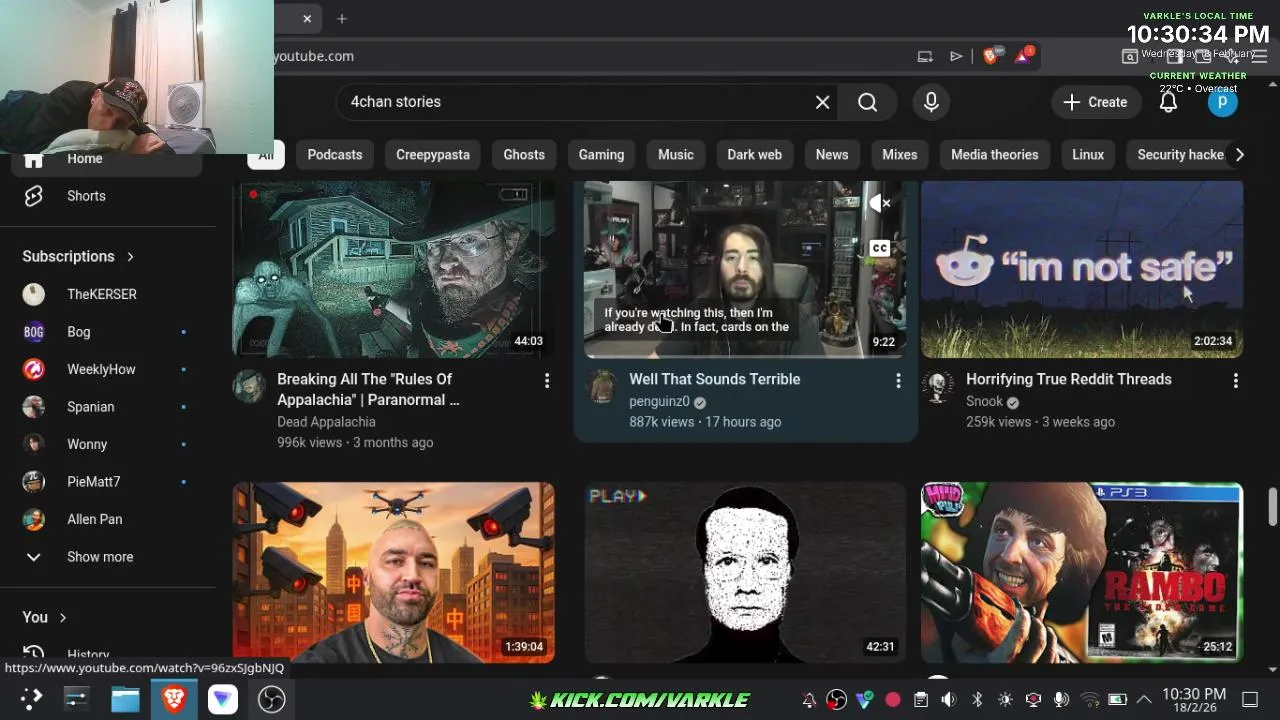
Task: Toggle the system notifications bell in tray
Action: 809,700
